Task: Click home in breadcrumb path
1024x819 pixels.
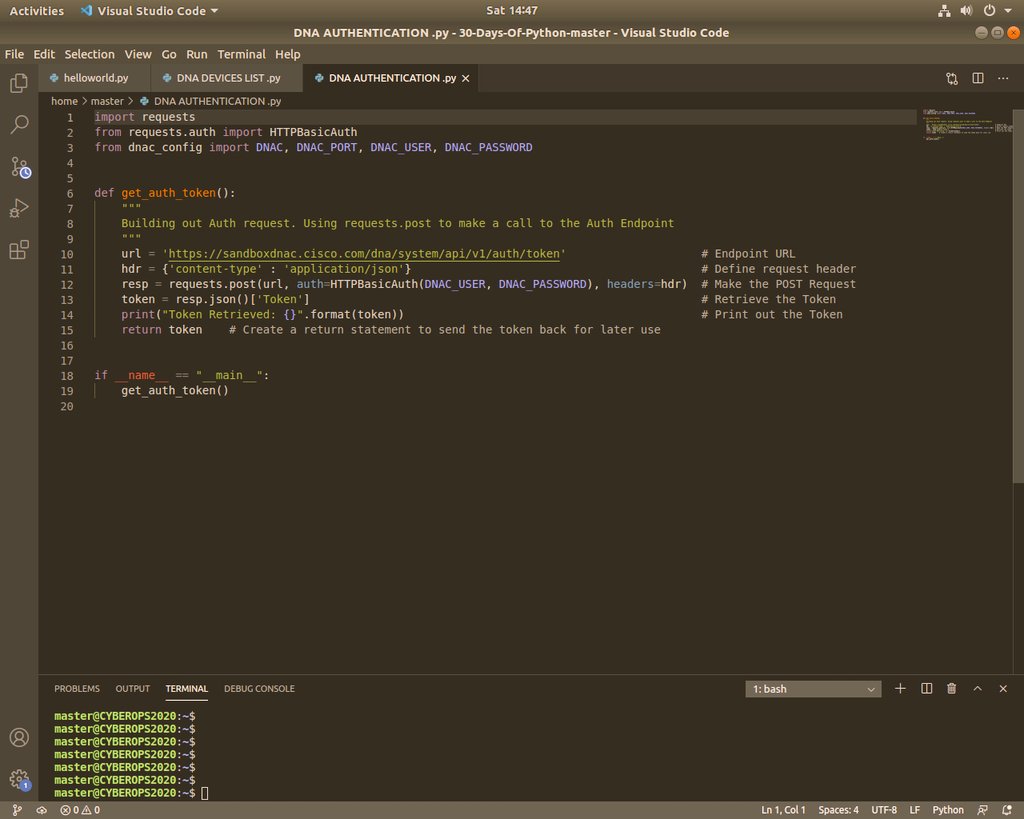Action: [x=64, y=101]
